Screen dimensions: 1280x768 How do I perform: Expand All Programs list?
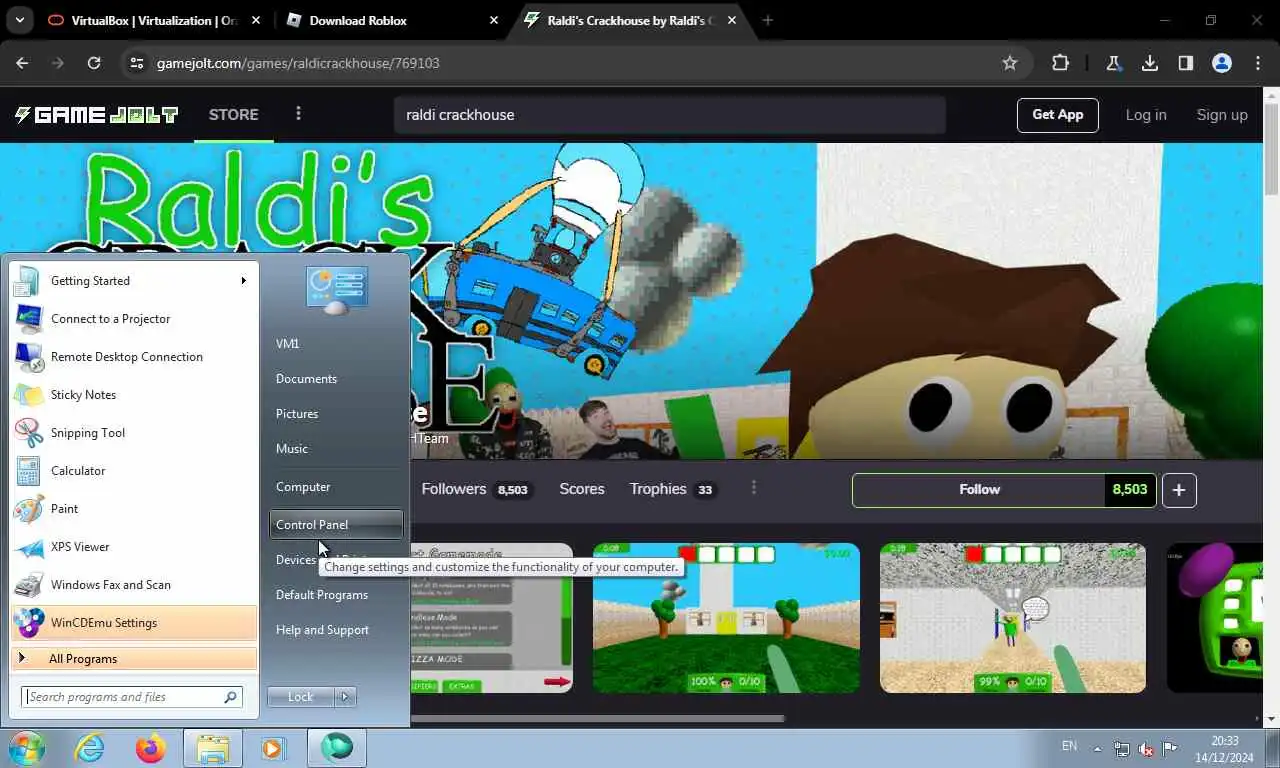click(133, 659)
